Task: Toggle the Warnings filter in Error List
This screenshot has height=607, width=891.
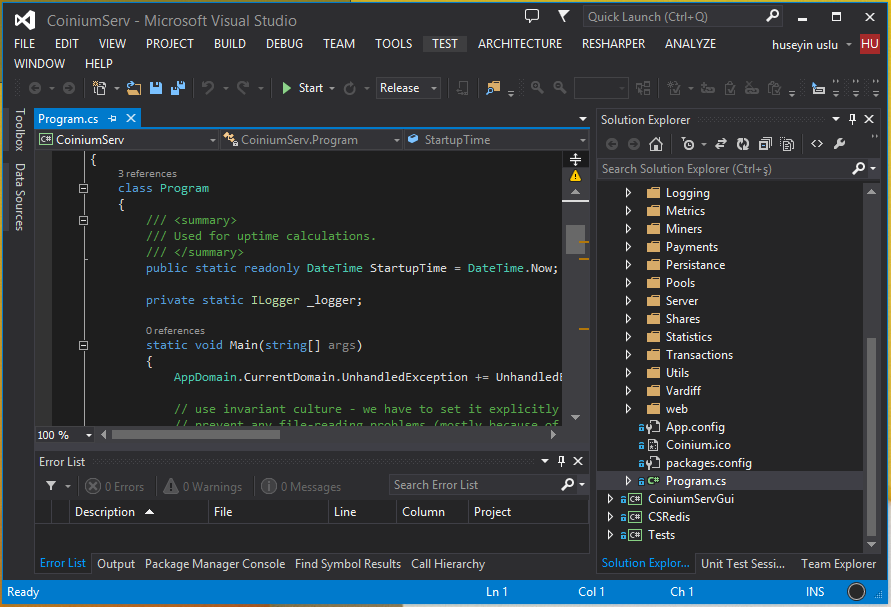Action: (202, 486)
